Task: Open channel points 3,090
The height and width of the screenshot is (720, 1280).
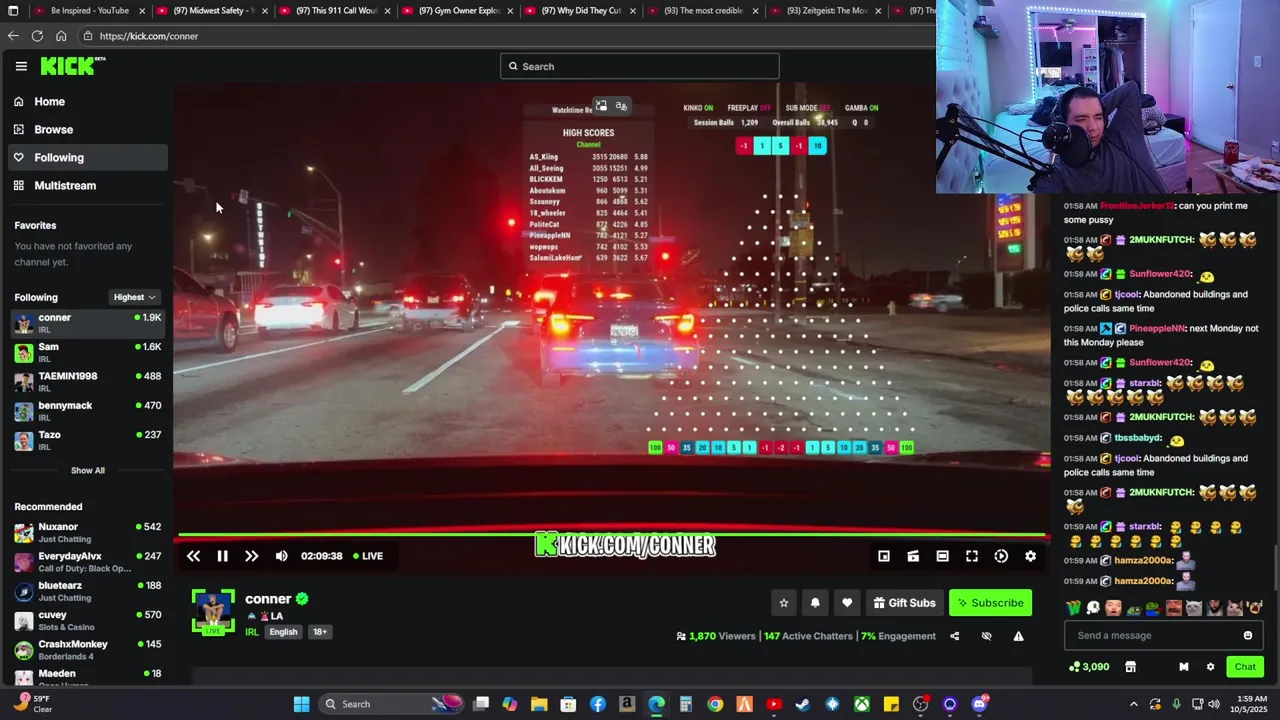Action: (1088, 667)
